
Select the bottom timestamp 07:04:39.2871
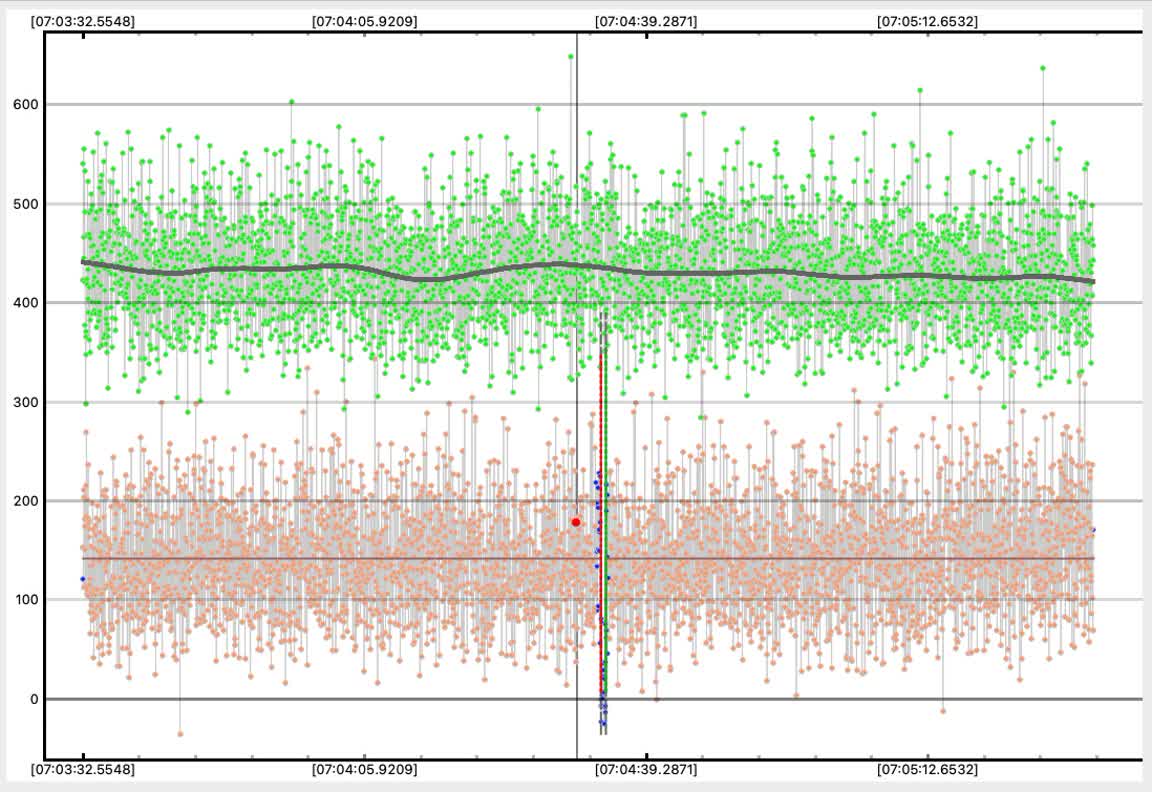646,770
